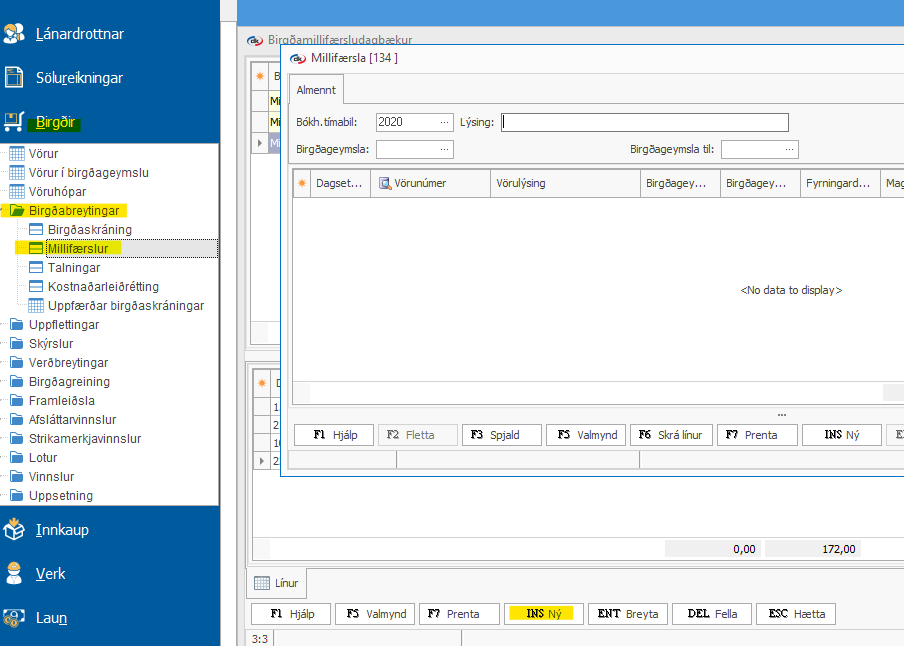The image size is (904, 646).
Task: Click the Birgðir shopping cart icon
Action: [14, 122]
